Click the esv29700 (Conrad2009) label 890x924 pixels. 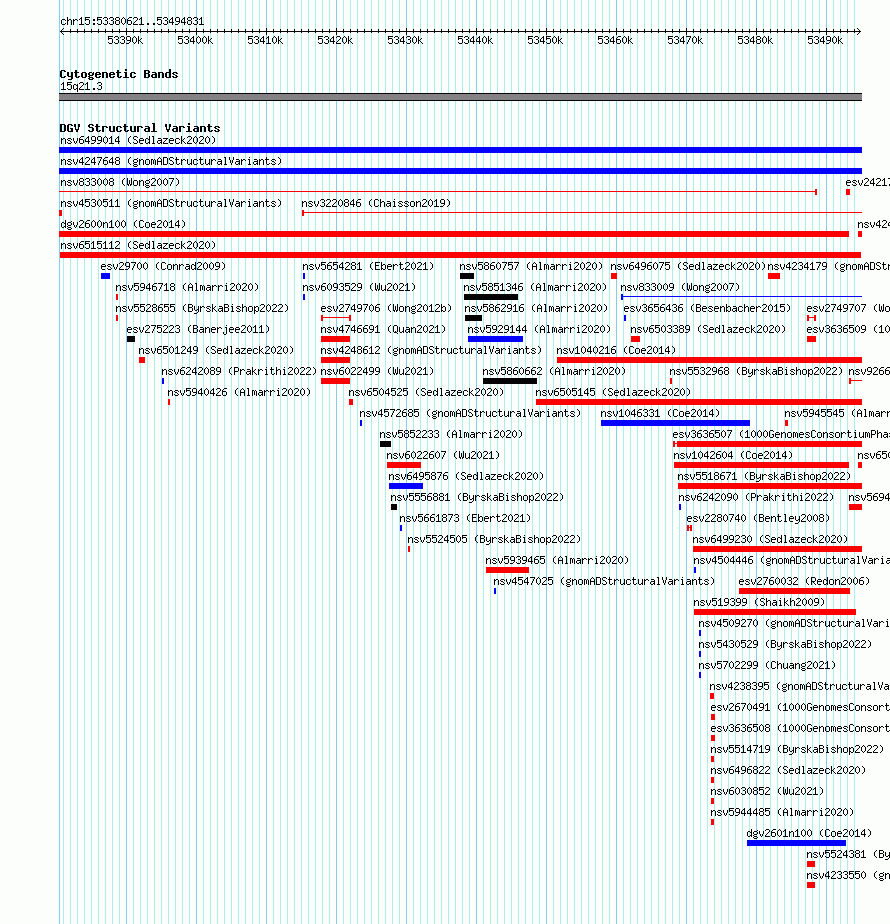click(163, 266)
